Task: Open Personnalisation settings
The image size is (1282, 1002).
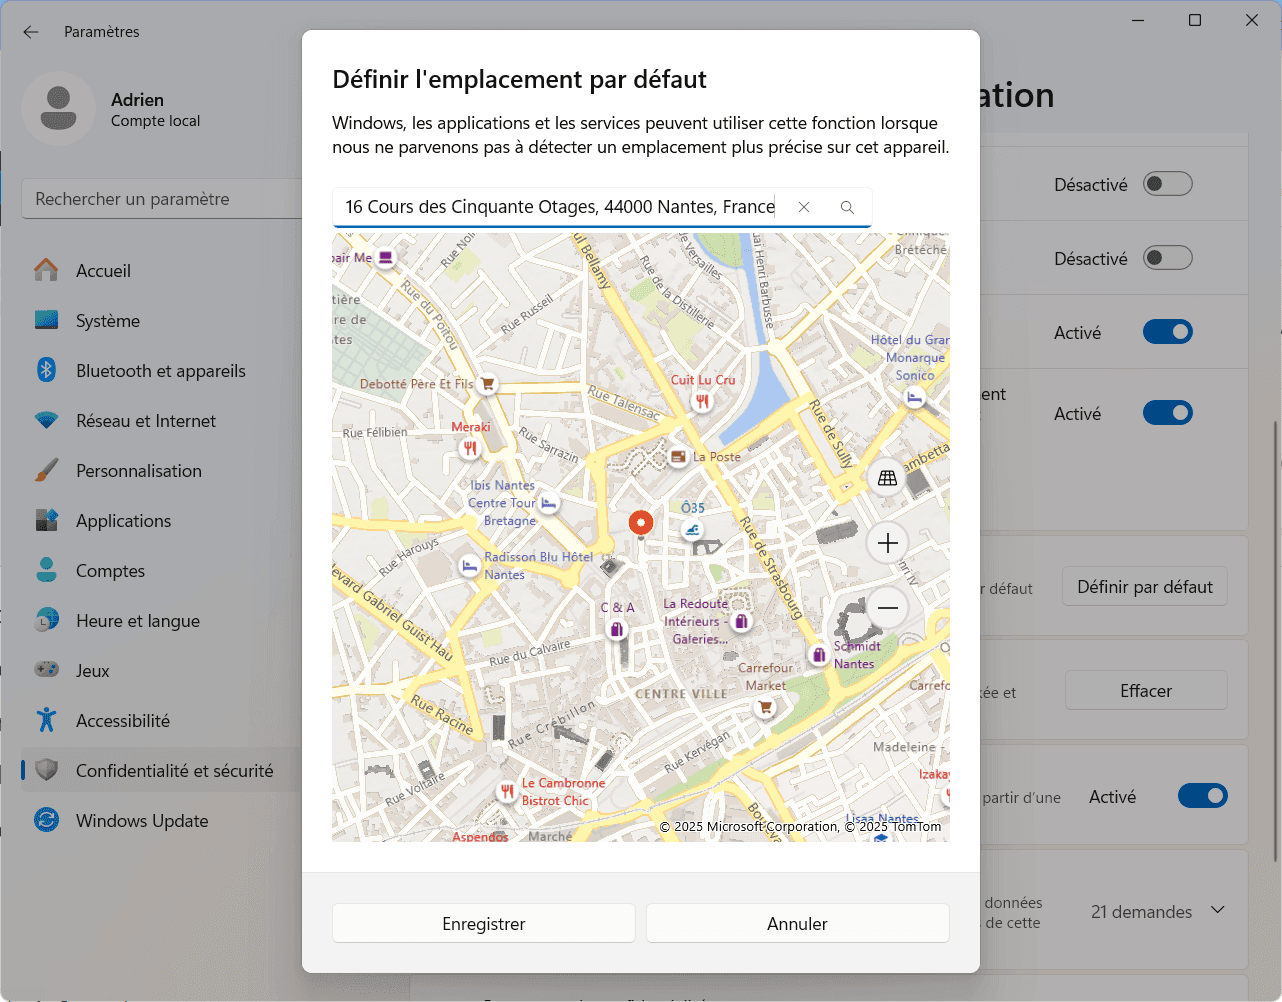Action: click(160, 471)
